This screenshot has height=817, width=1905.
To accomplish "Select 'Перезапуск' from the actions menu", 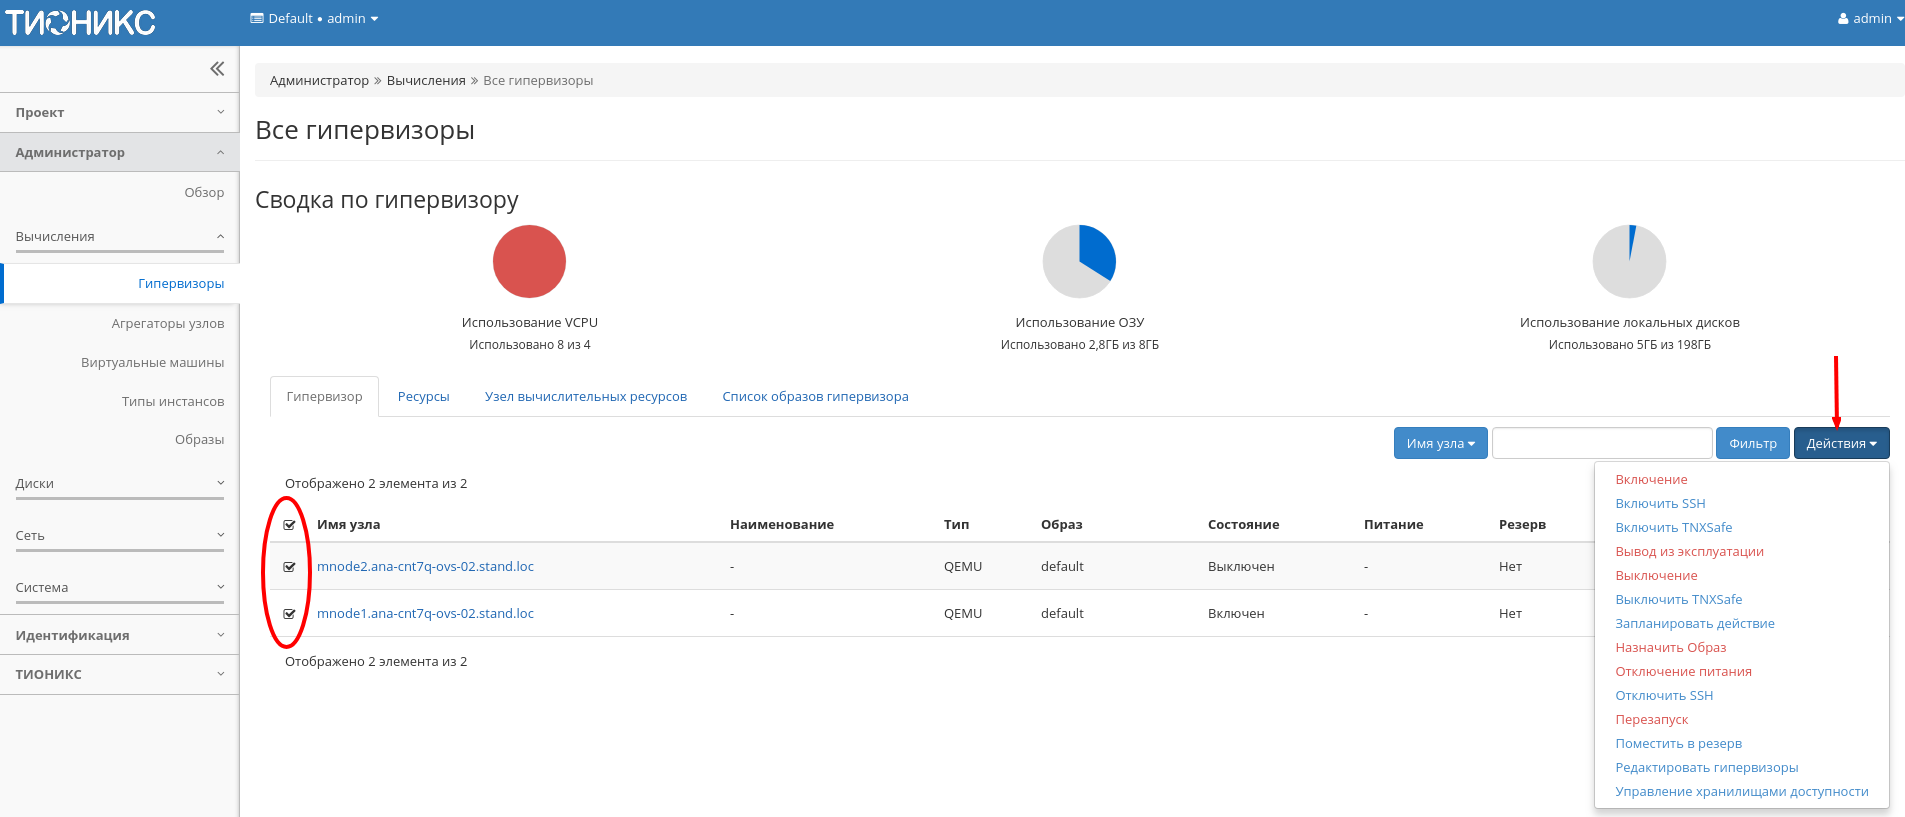I will click(x=1651, y=720).
